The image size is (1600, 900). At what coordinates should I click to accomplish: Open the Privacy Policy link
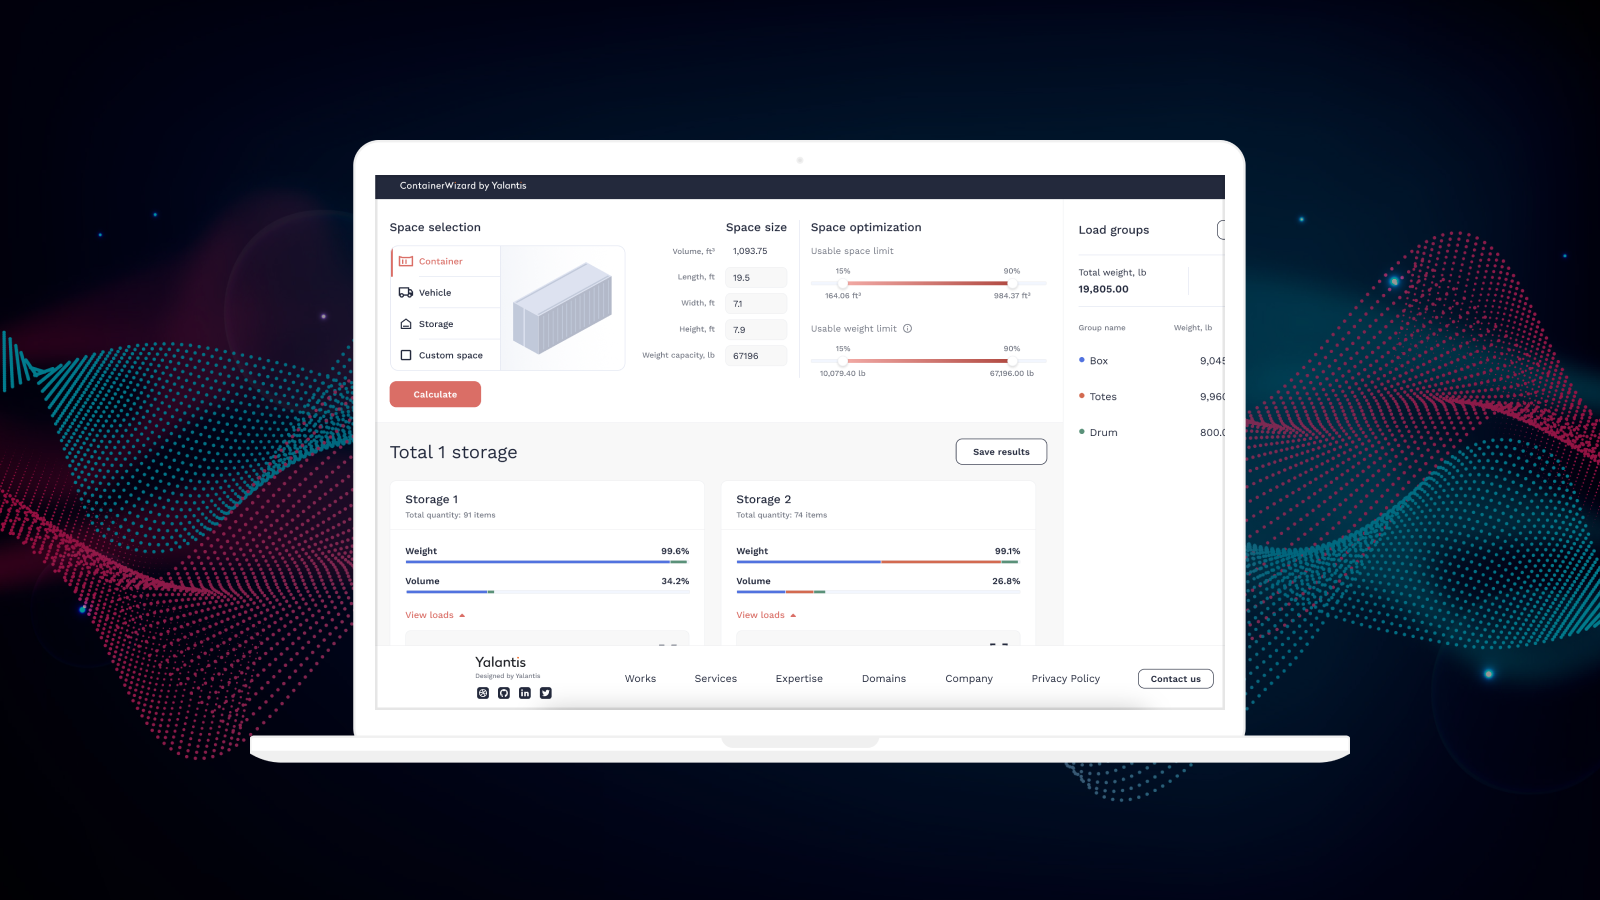coord(1065,679)
